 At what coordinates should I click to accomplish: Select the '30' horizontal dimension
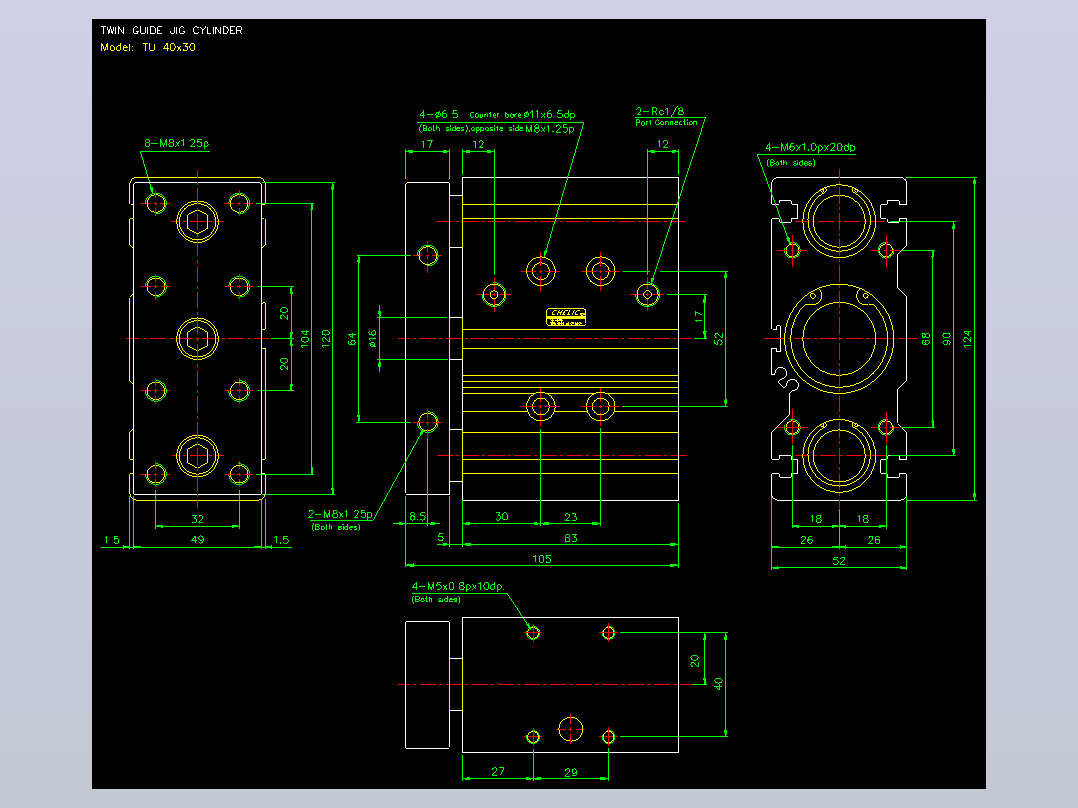tap(502, 516)
